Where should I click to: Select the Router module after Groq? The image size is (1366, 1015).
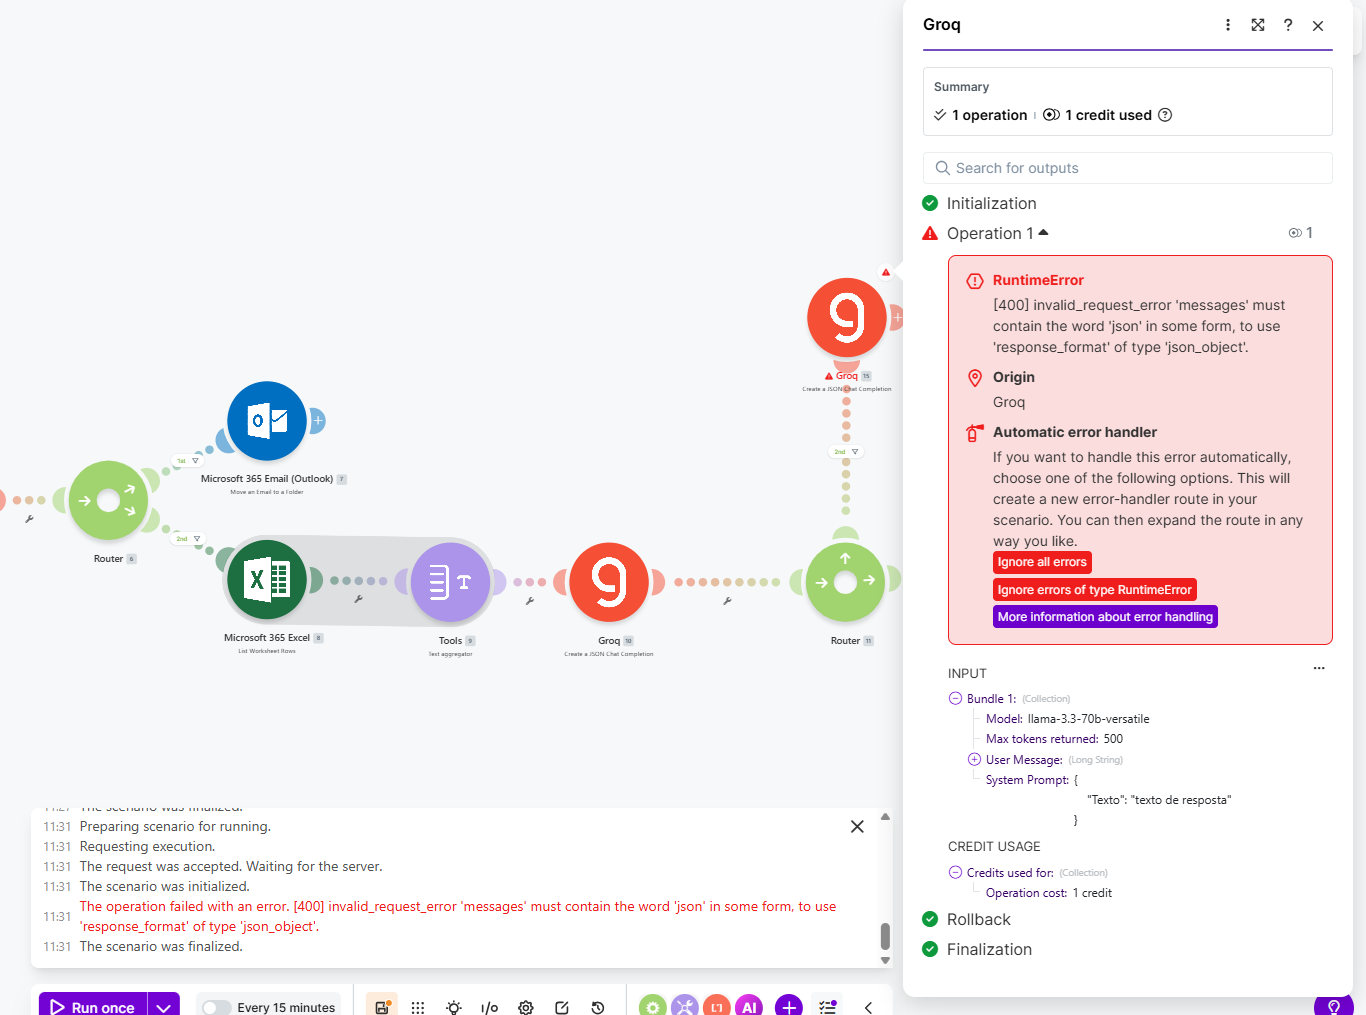(x=845, y=582)
